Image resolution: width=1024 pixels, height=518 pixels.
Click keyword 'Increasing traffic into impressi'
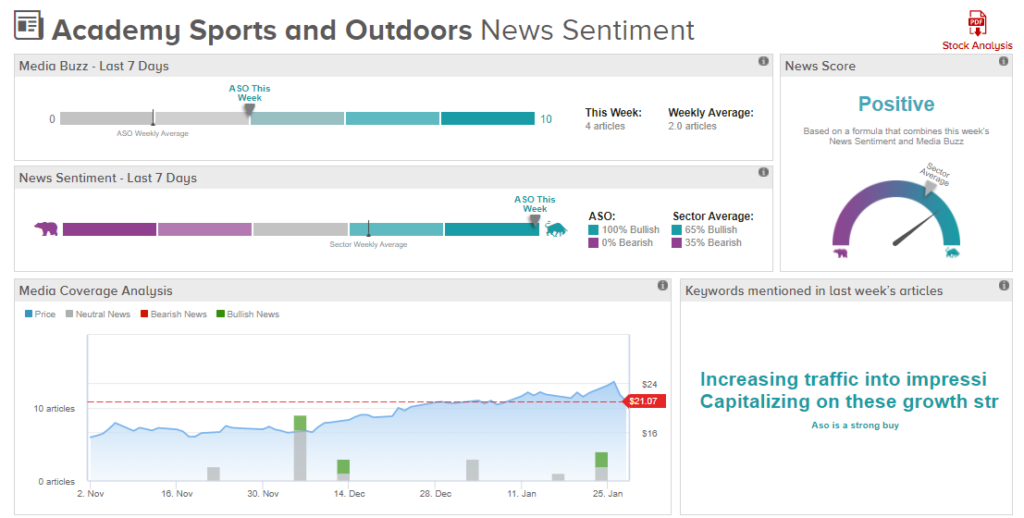pyautogui.click(x=843, y=380)
